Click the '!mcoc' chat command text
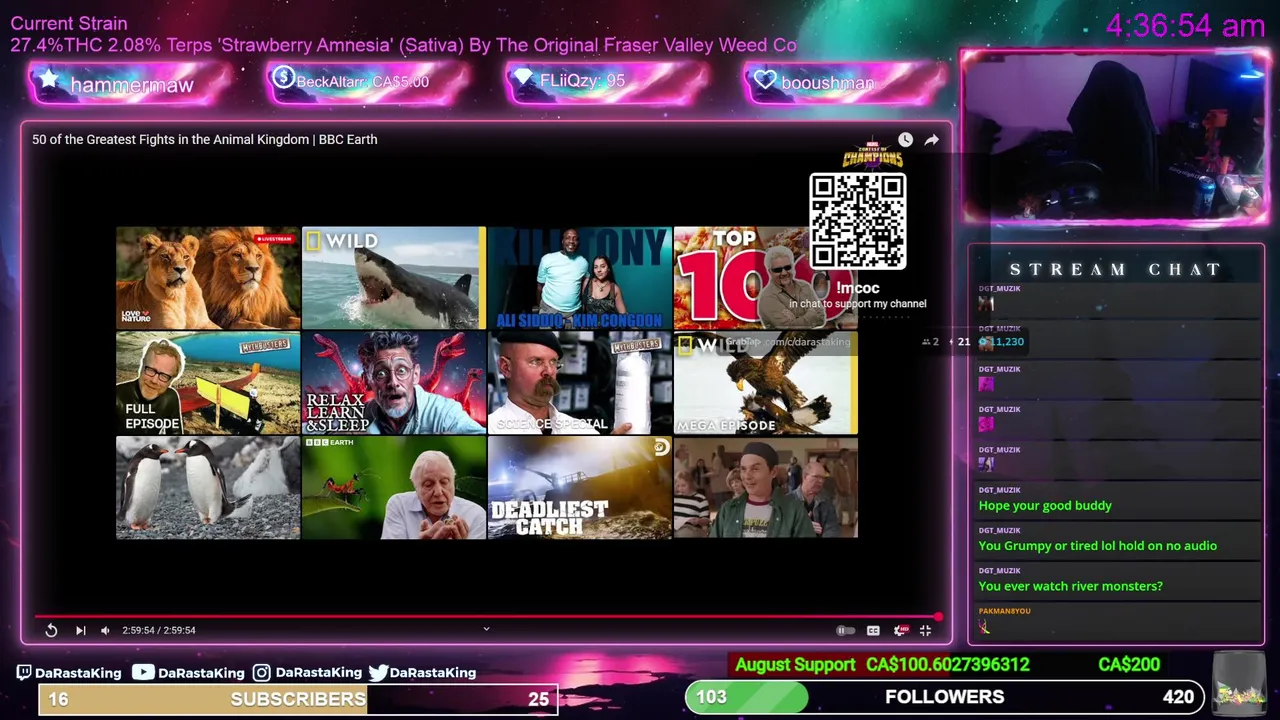The width and height of the screenshot is (1280, 720). click(857, 288)
